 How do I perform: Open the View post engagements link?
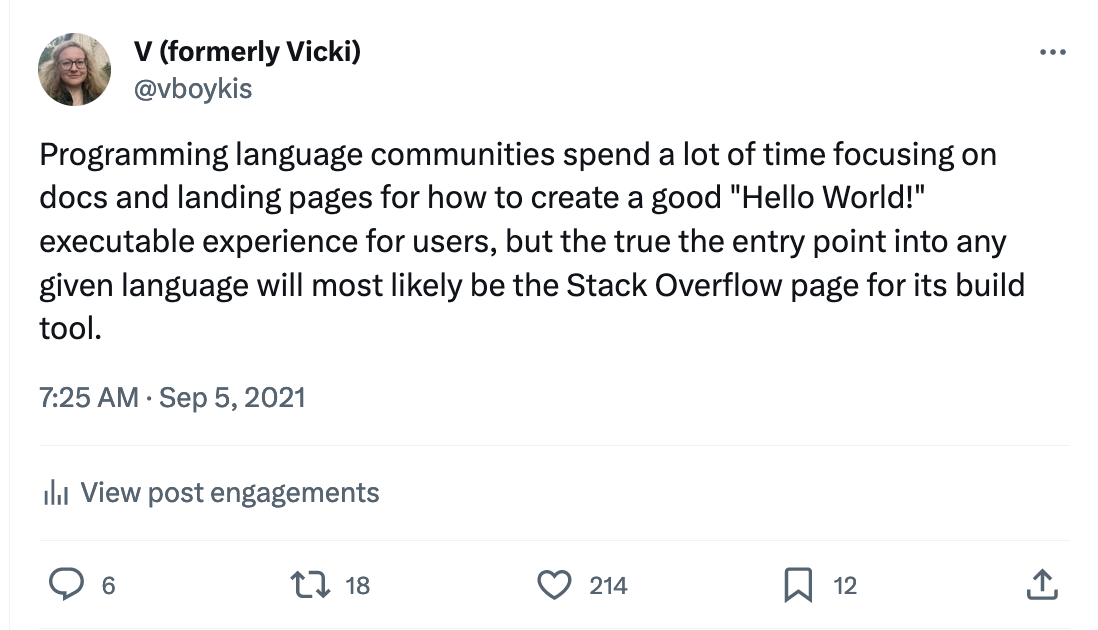tap(230, 493)
